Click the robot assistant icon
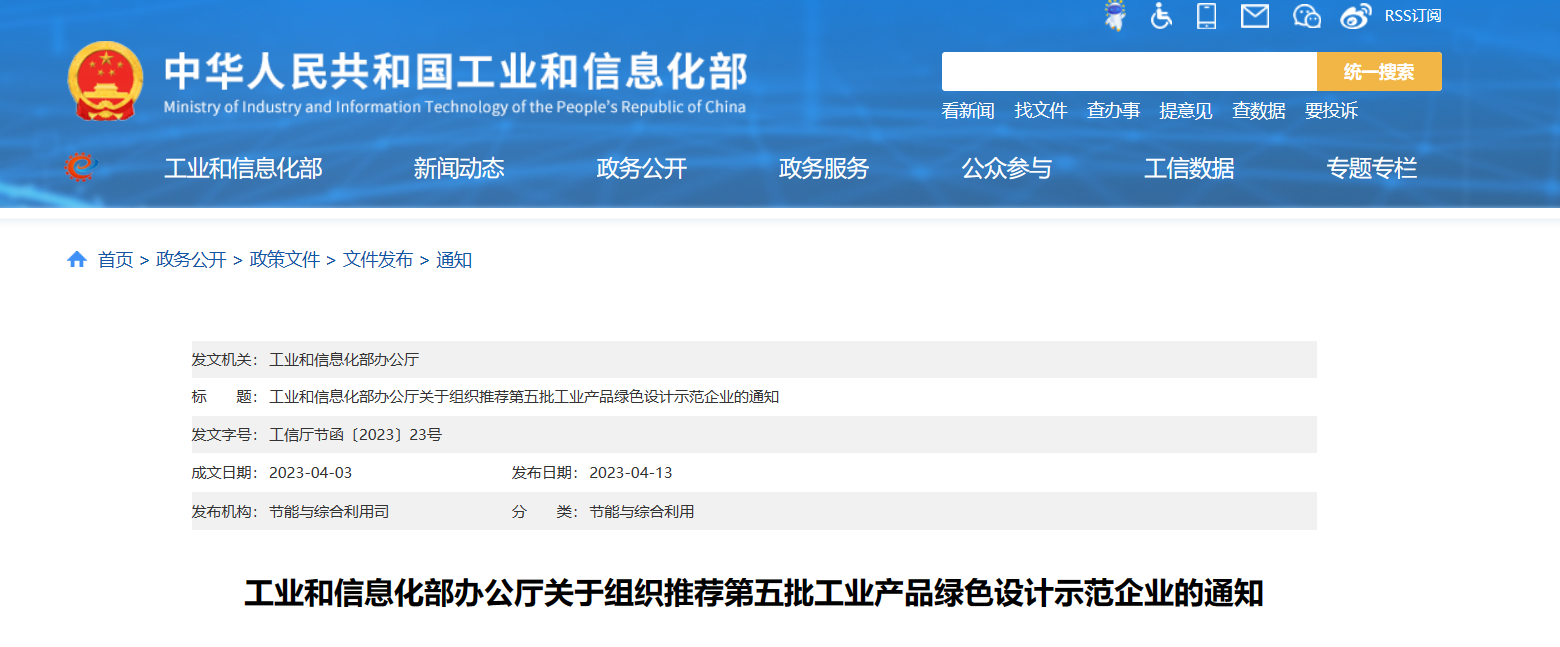Screen dimensions: 1560x647 pos(1114,15)
